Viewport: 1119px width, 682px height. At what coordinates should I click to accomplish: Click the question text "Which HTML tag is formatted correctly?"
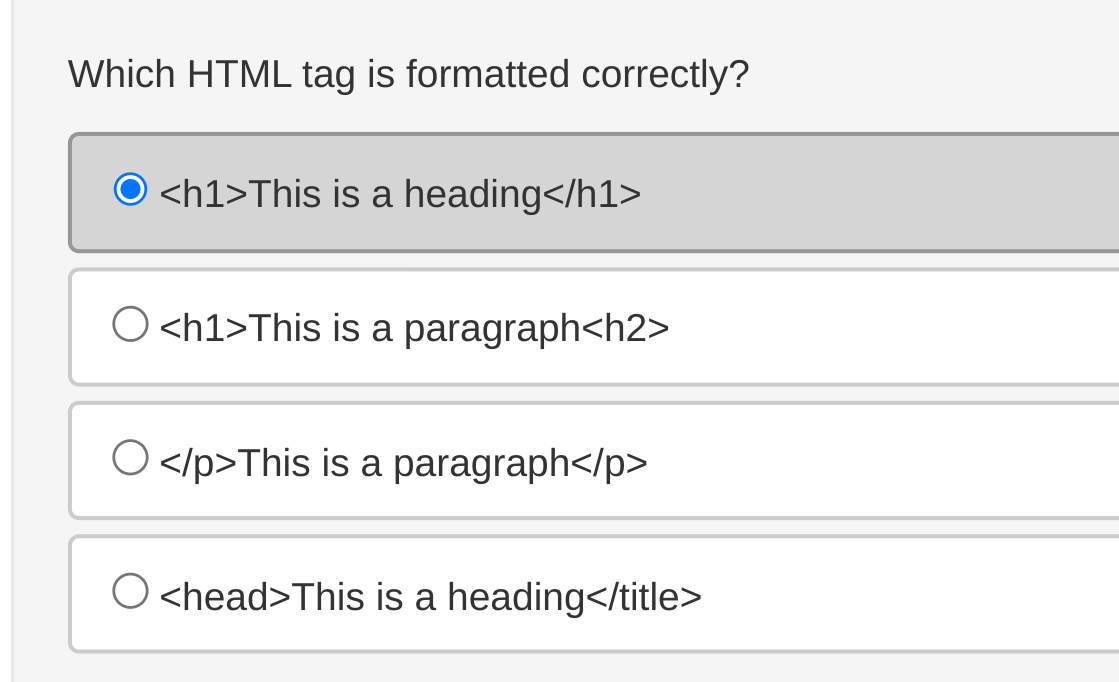click(x=408, y=74)
